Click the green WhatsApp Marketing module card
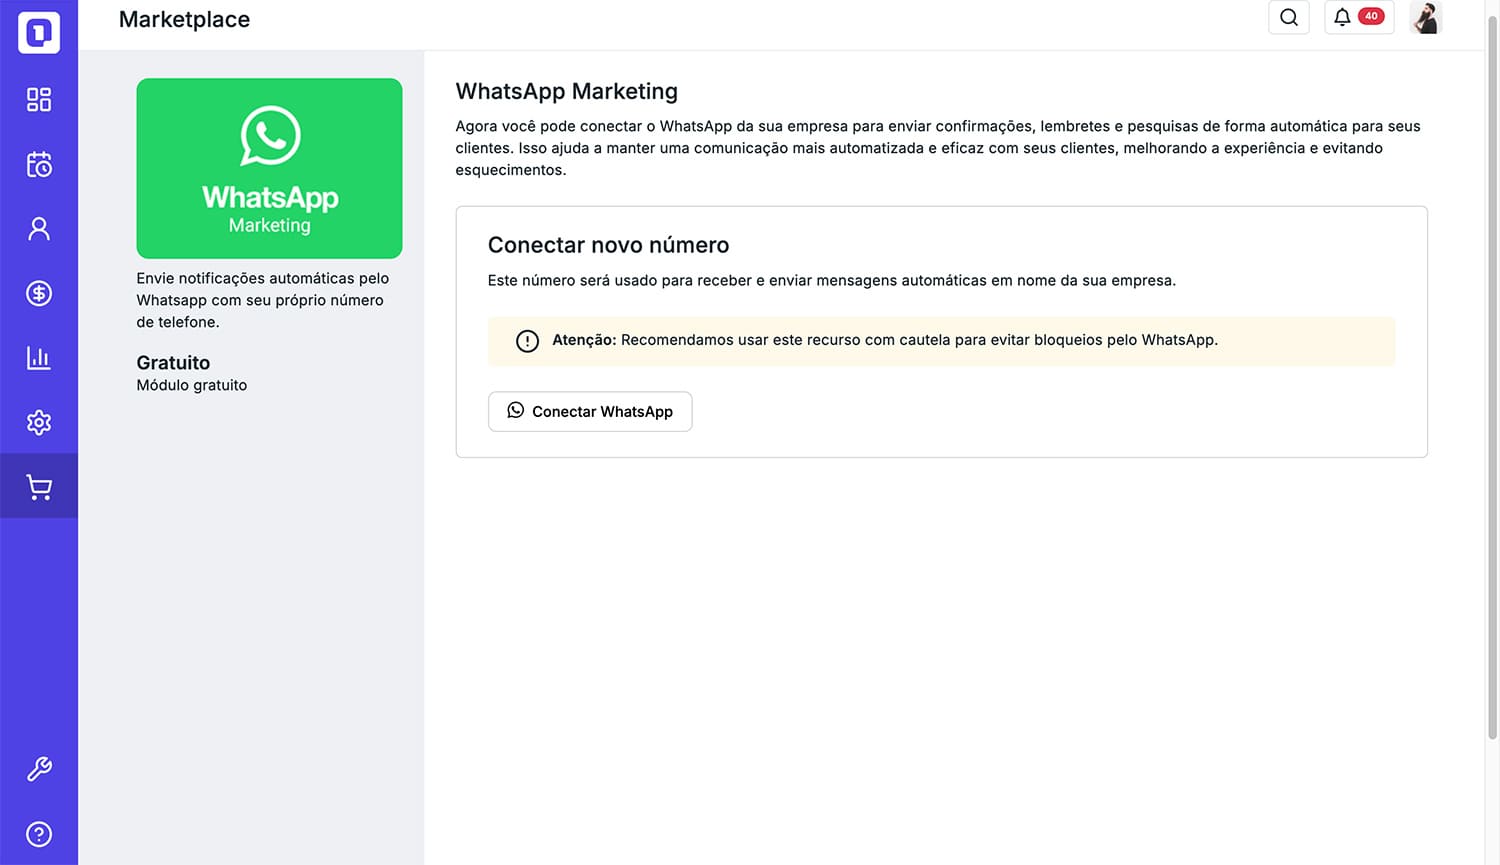This screenshot has height=865, width=1500. pyautogui.click(x=269, y=168)
